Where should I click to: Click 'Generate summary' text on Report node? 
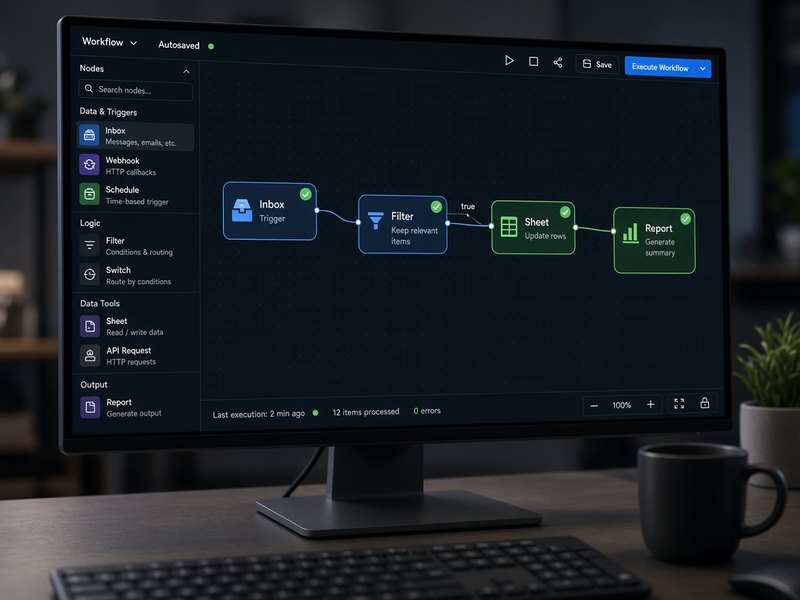660,247
